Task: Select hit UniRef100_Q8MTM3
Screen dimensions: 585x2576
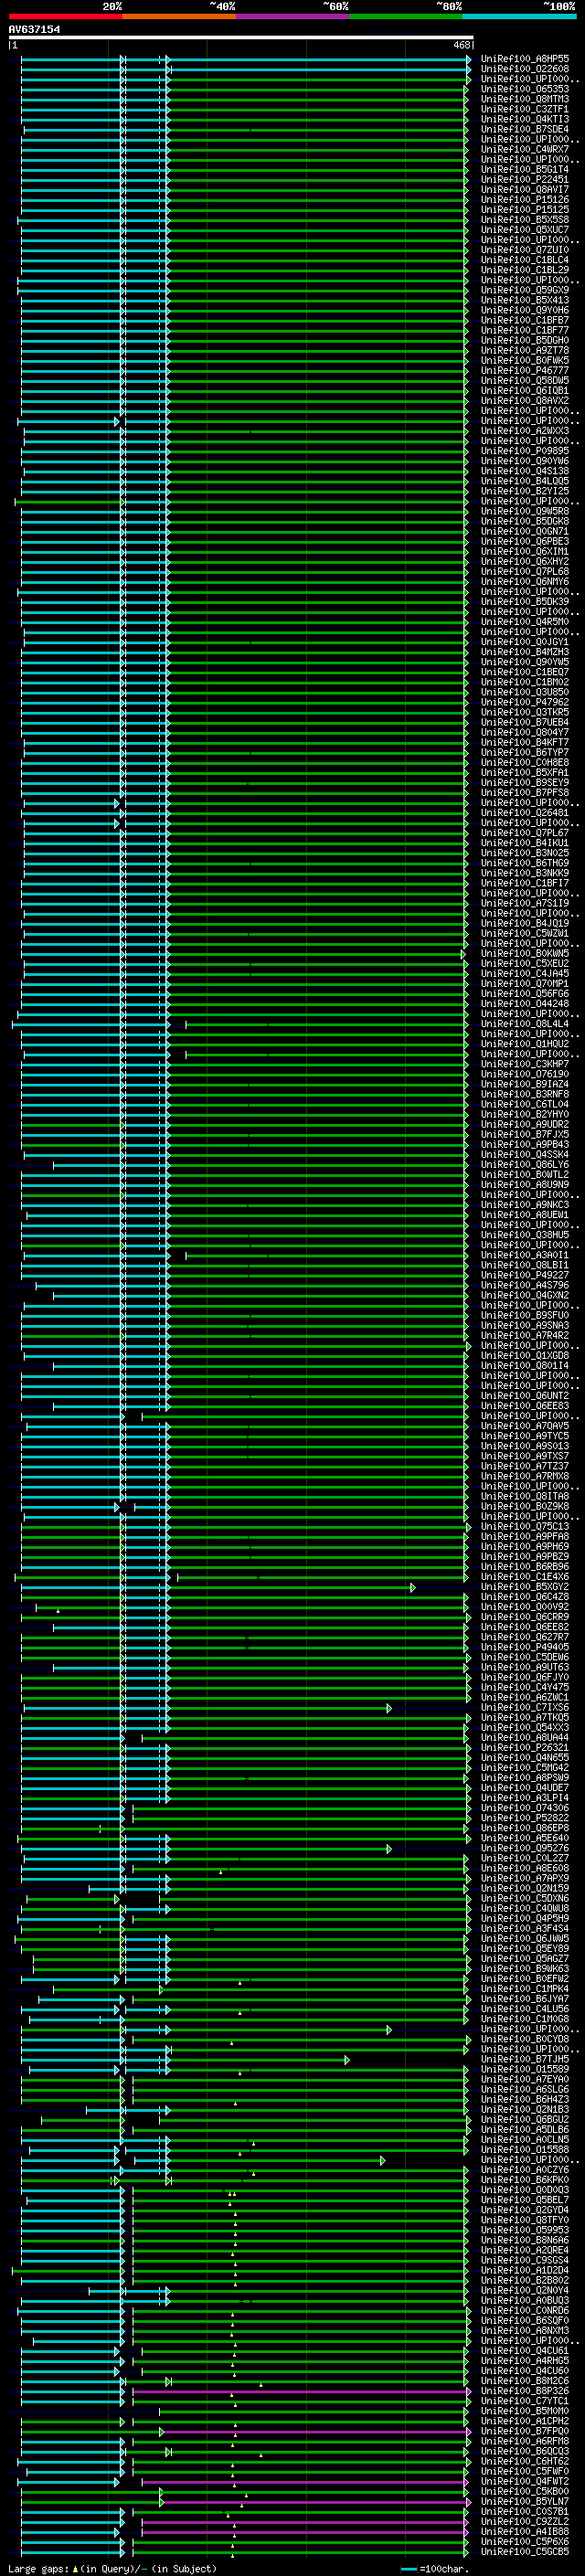Action: 525,99
